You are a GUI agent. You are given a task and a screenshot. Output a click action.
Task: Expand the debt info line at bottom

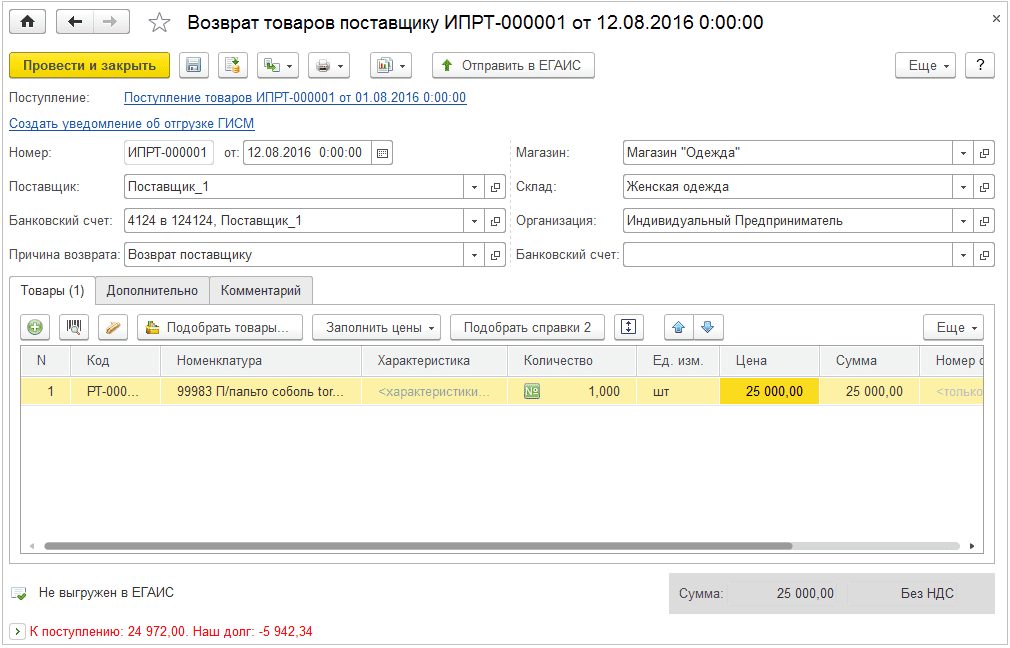coord(17,631)
